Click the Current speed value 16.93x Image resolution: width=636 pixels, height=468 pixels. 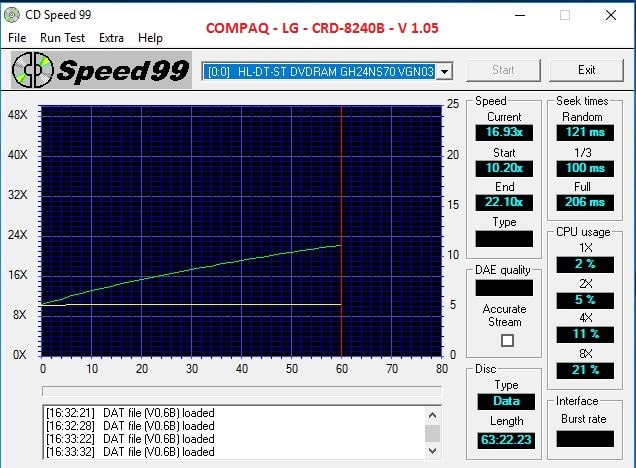(x=504, y=132)
